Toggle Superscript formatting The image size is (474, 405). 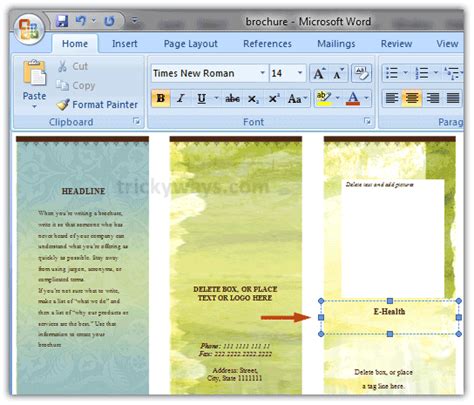point(274,98)
